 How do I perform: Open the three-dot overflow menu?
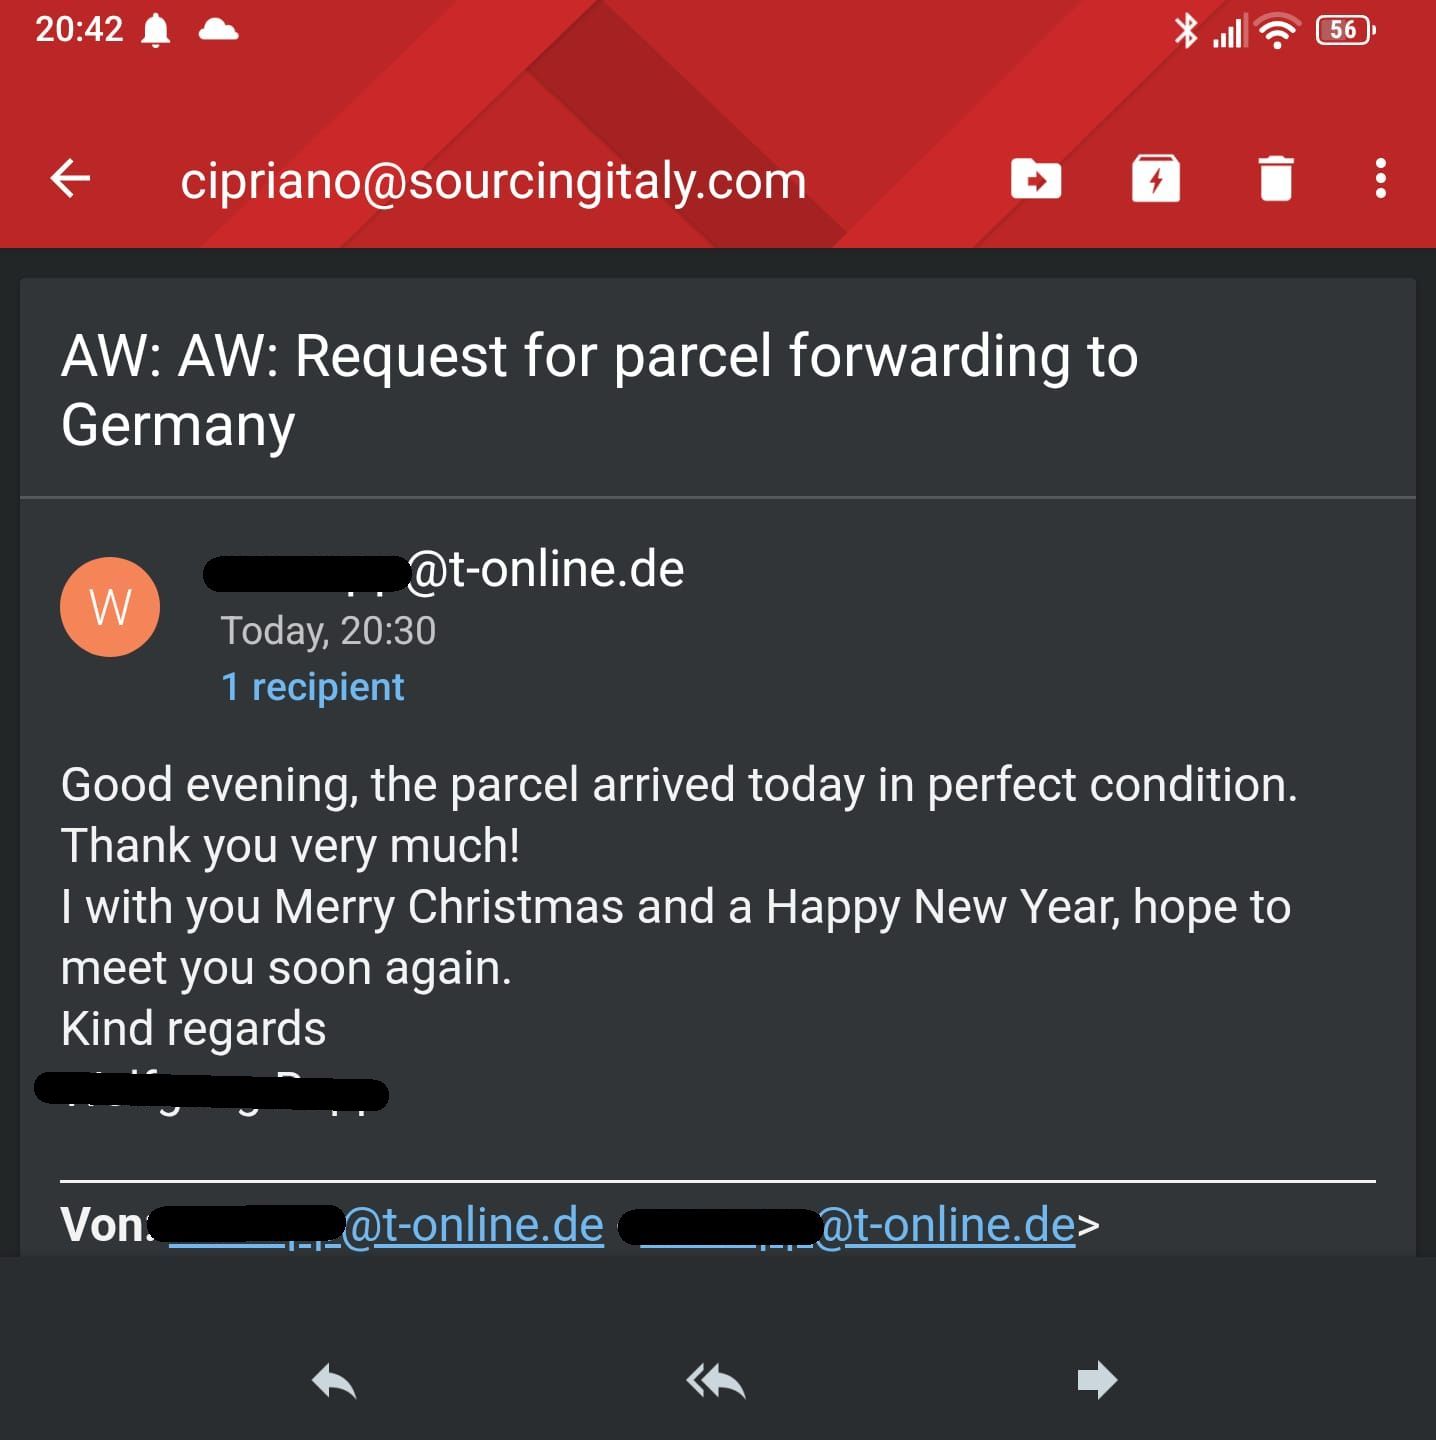tap(1380, 180)
